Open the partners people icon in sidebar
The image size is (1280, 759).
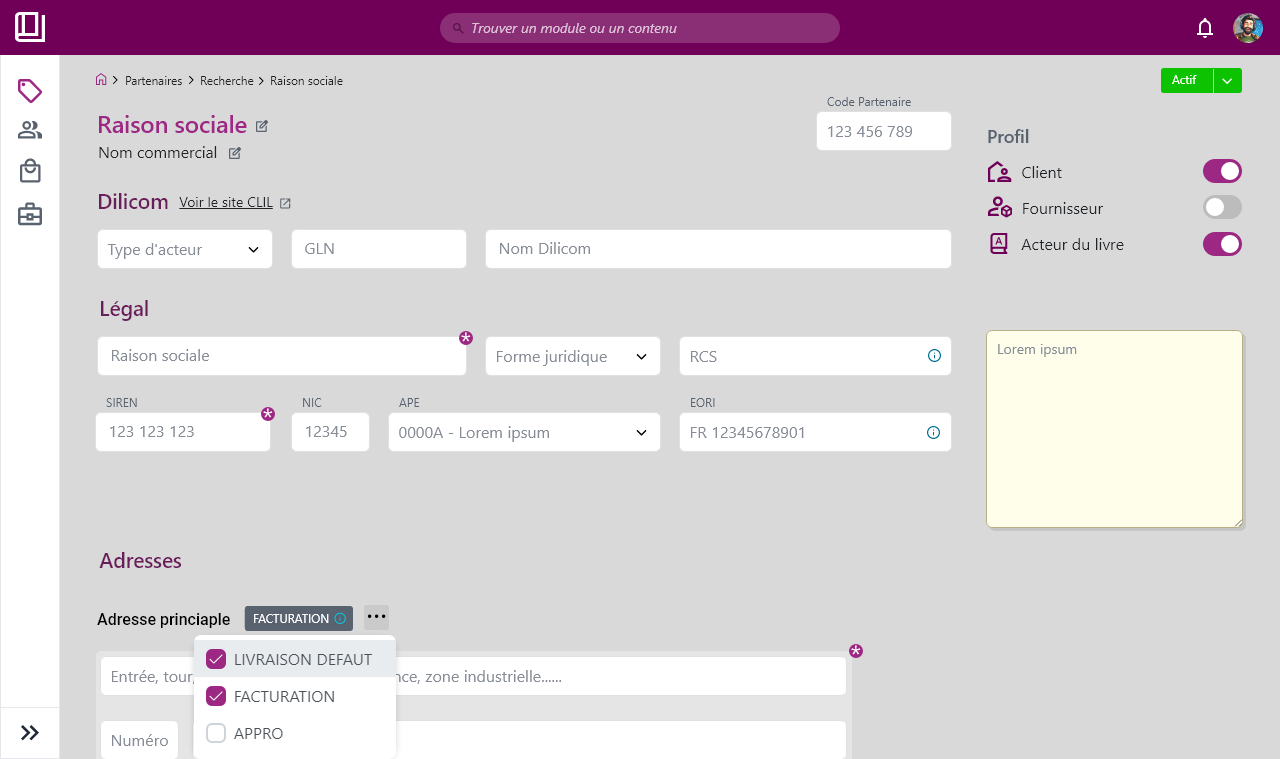30,130
